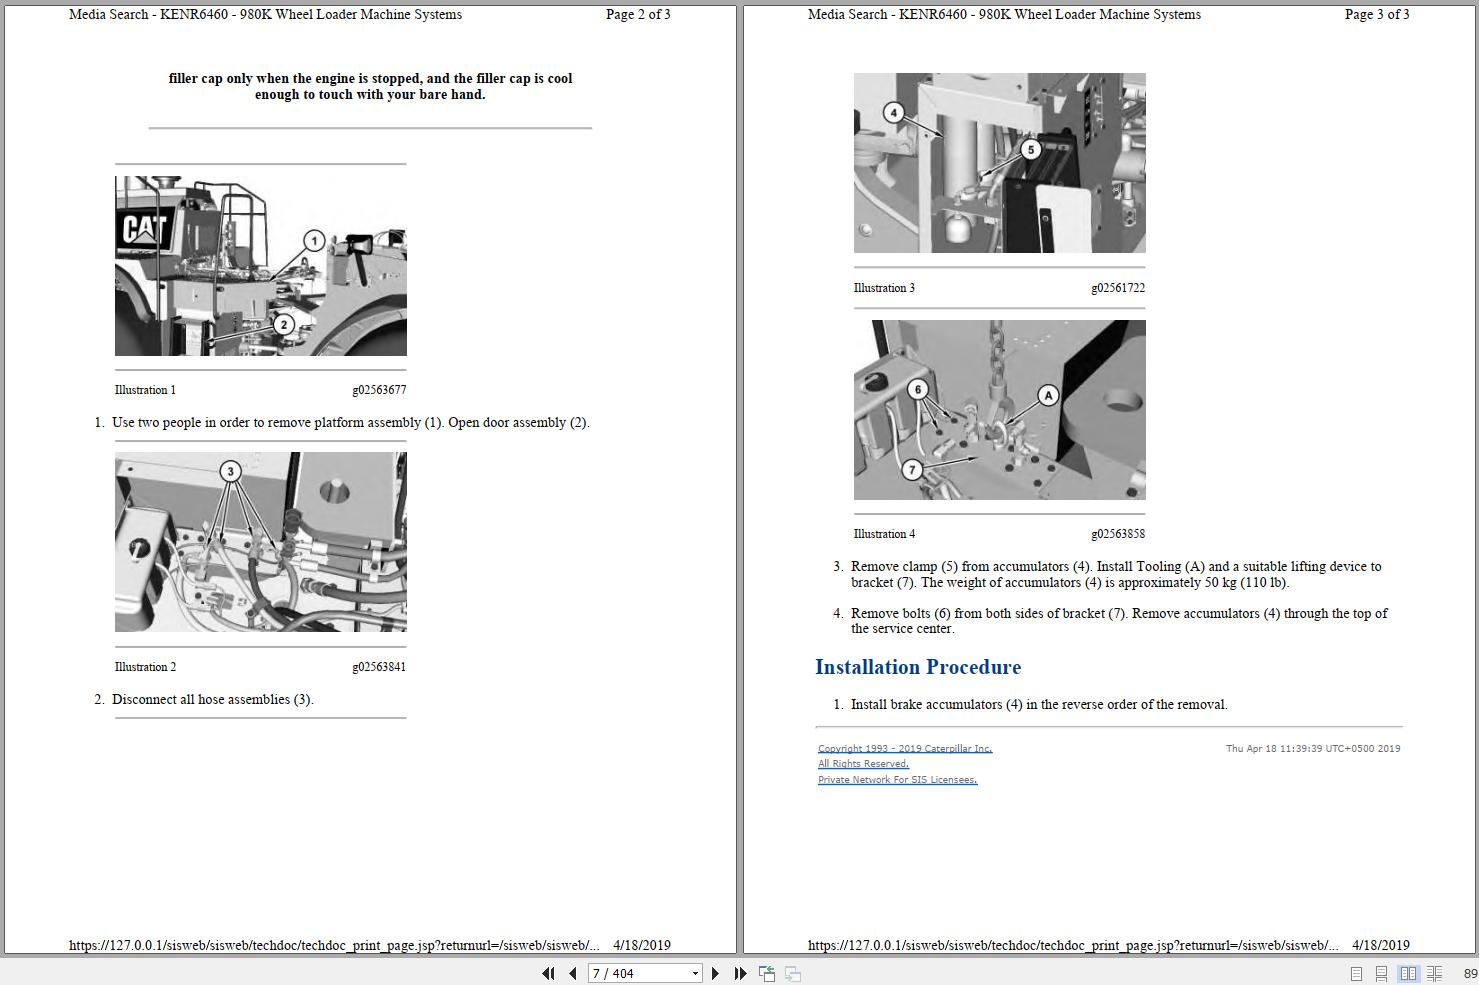The width and height of the screenshot is (1479, 985).
Task: Enable continuous scrolling layout
Action: pos(1382,972)
